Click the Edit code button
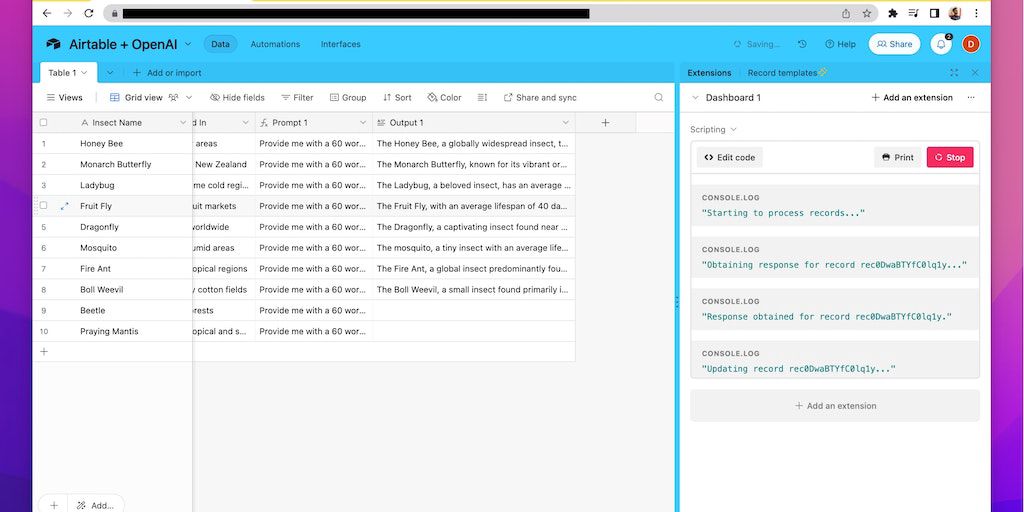The image size is (1024, 512). coord(730,157)
